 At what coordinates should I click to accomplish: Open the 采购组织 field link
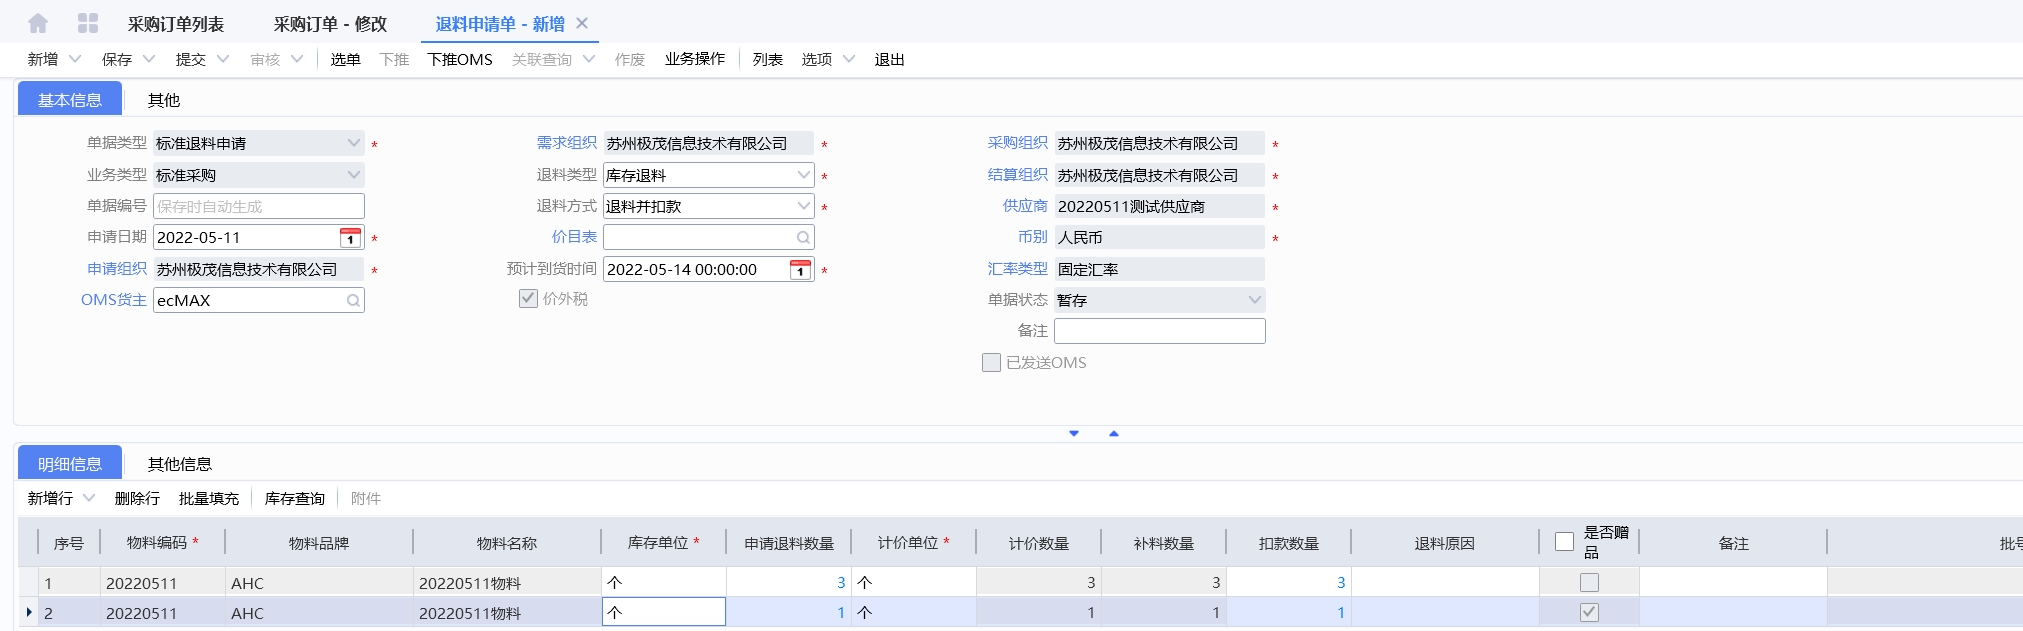(x=1018, y=143)
